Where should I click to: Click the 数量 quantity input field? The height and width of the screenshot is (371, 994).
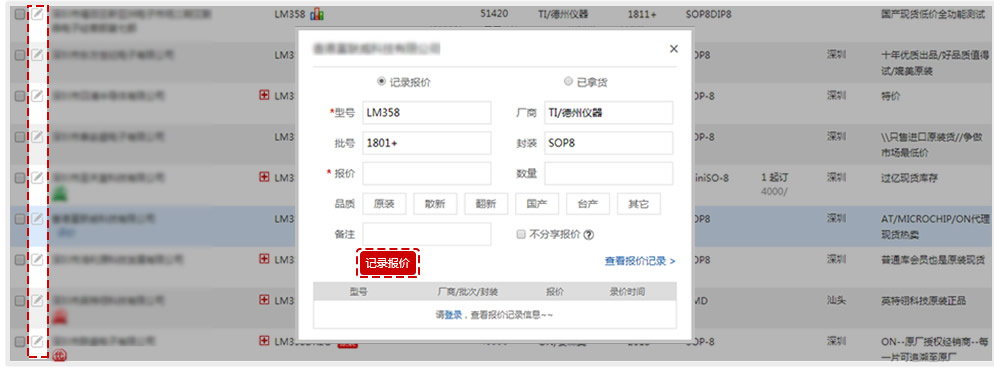(x=609, y=174)
